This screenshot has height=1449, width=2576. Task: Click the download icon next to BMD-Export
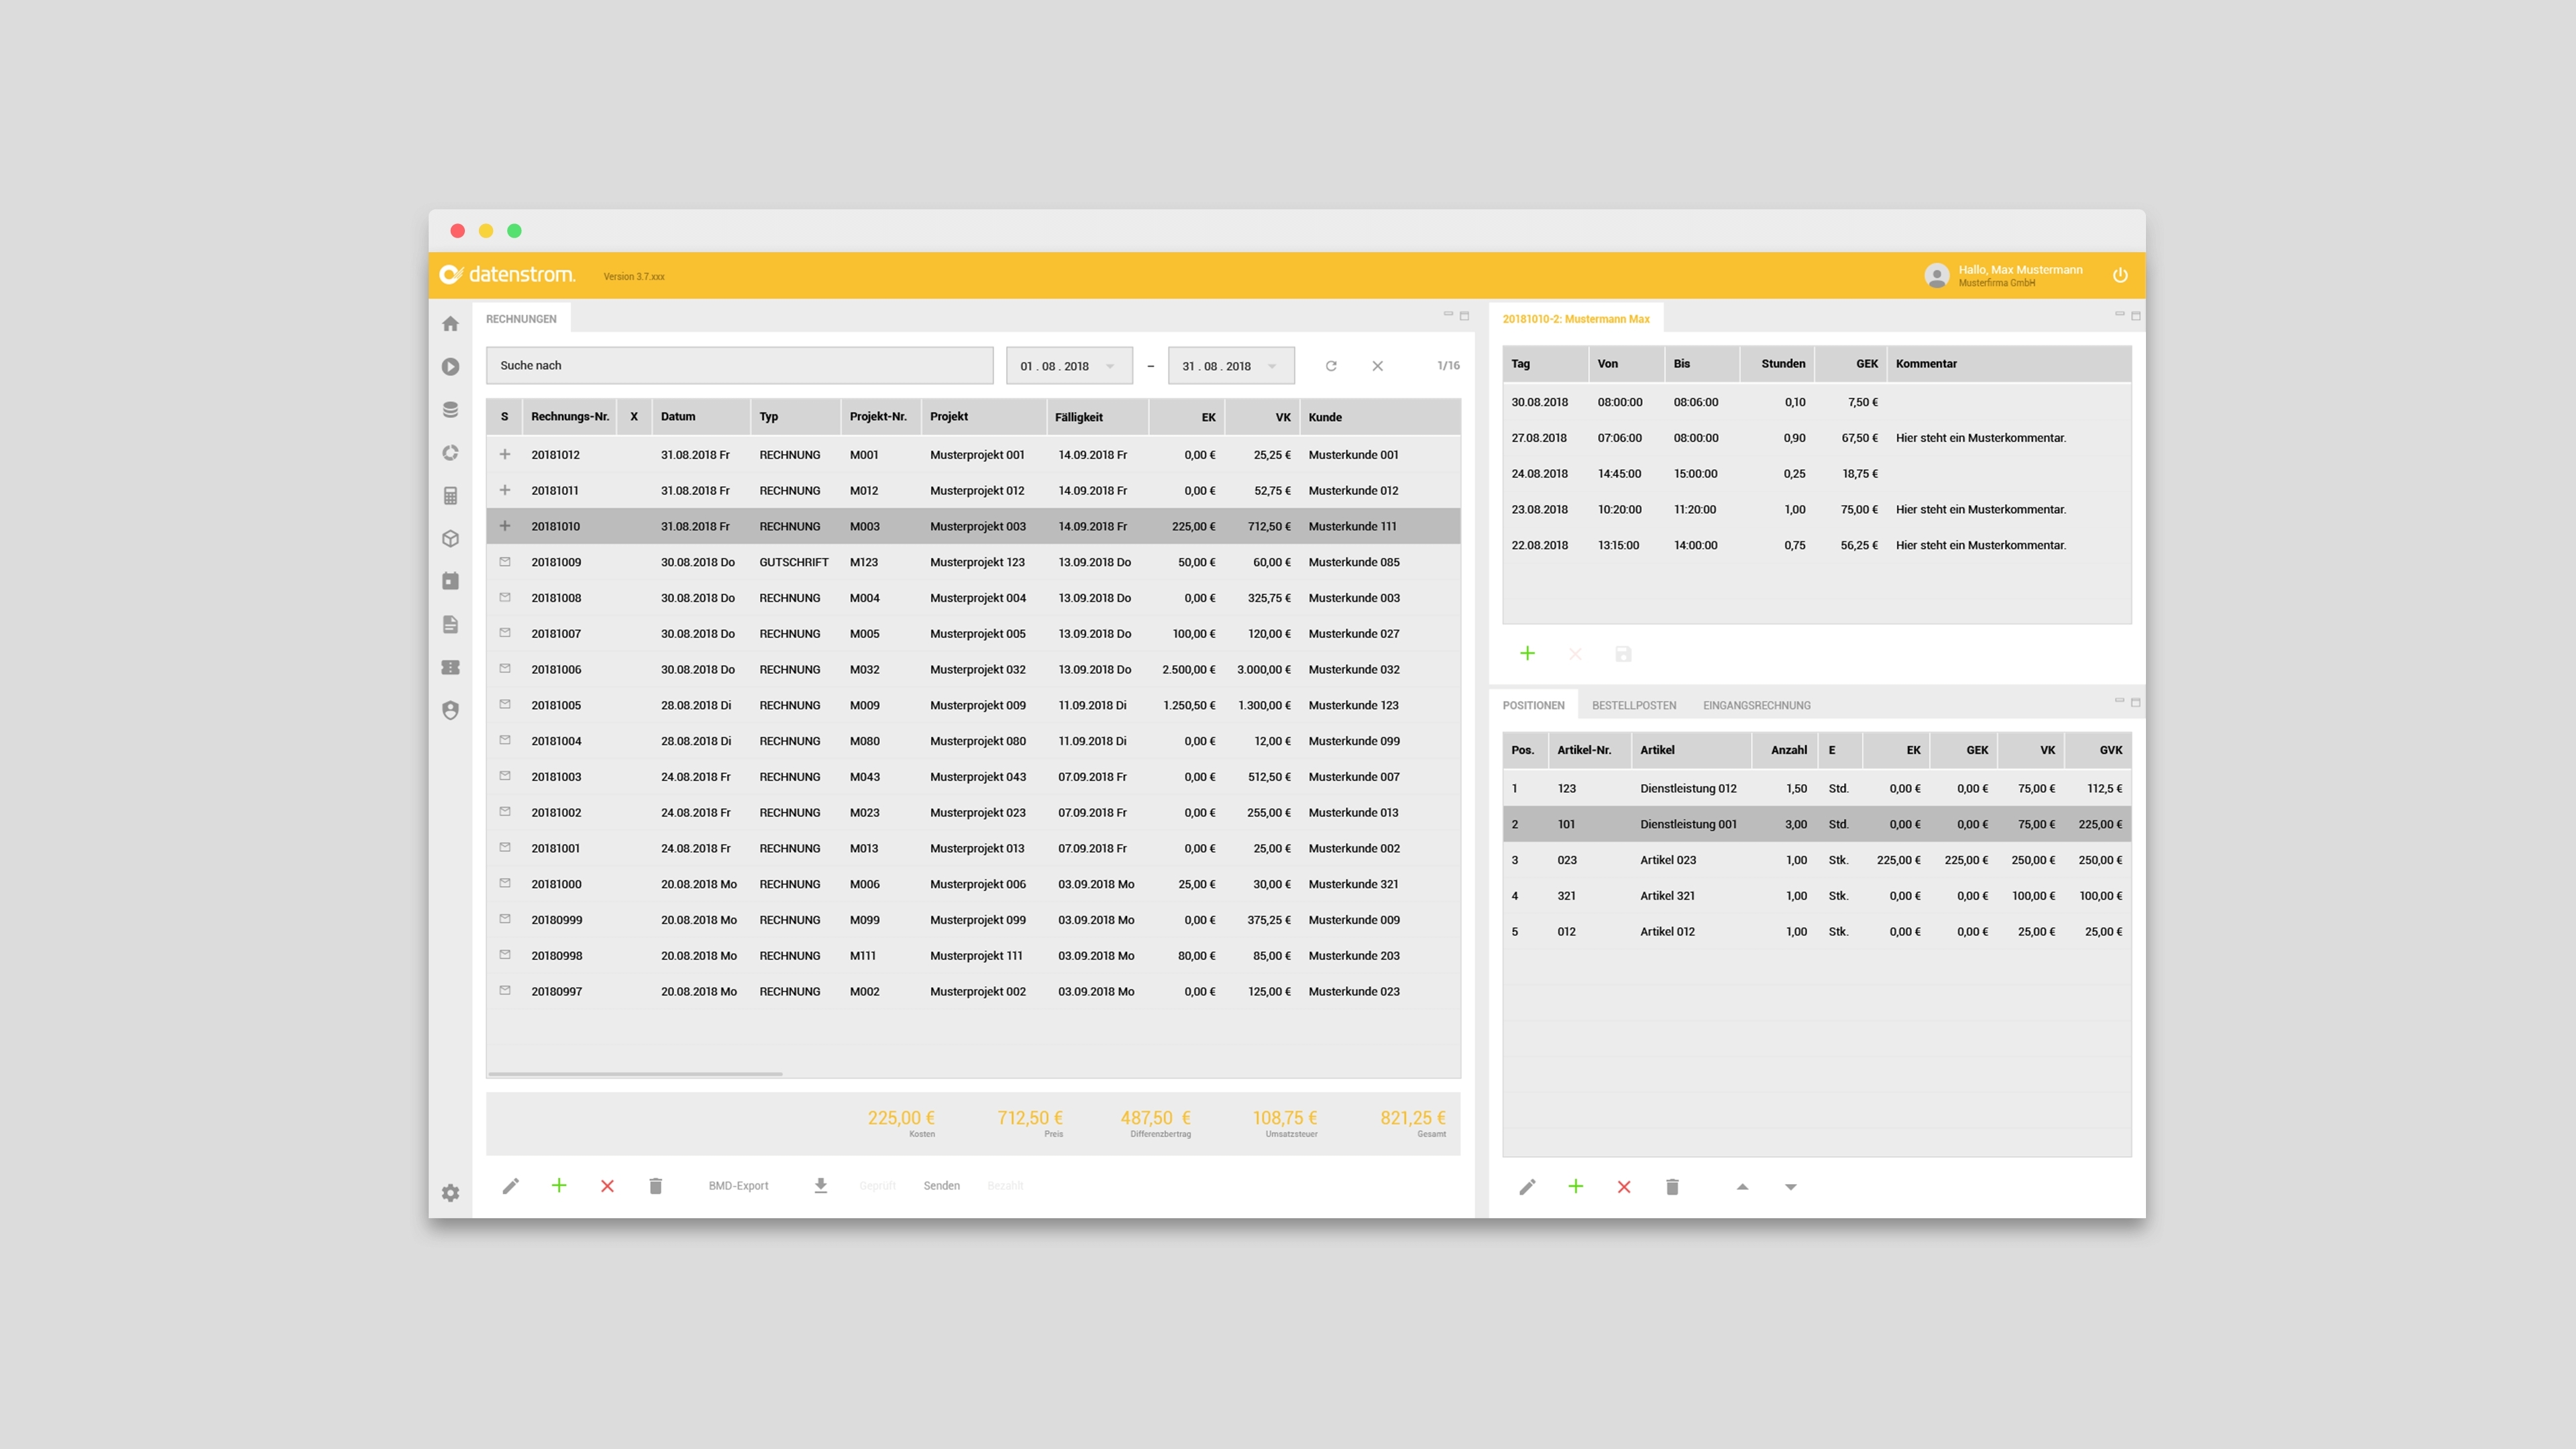coord(820,1186)
